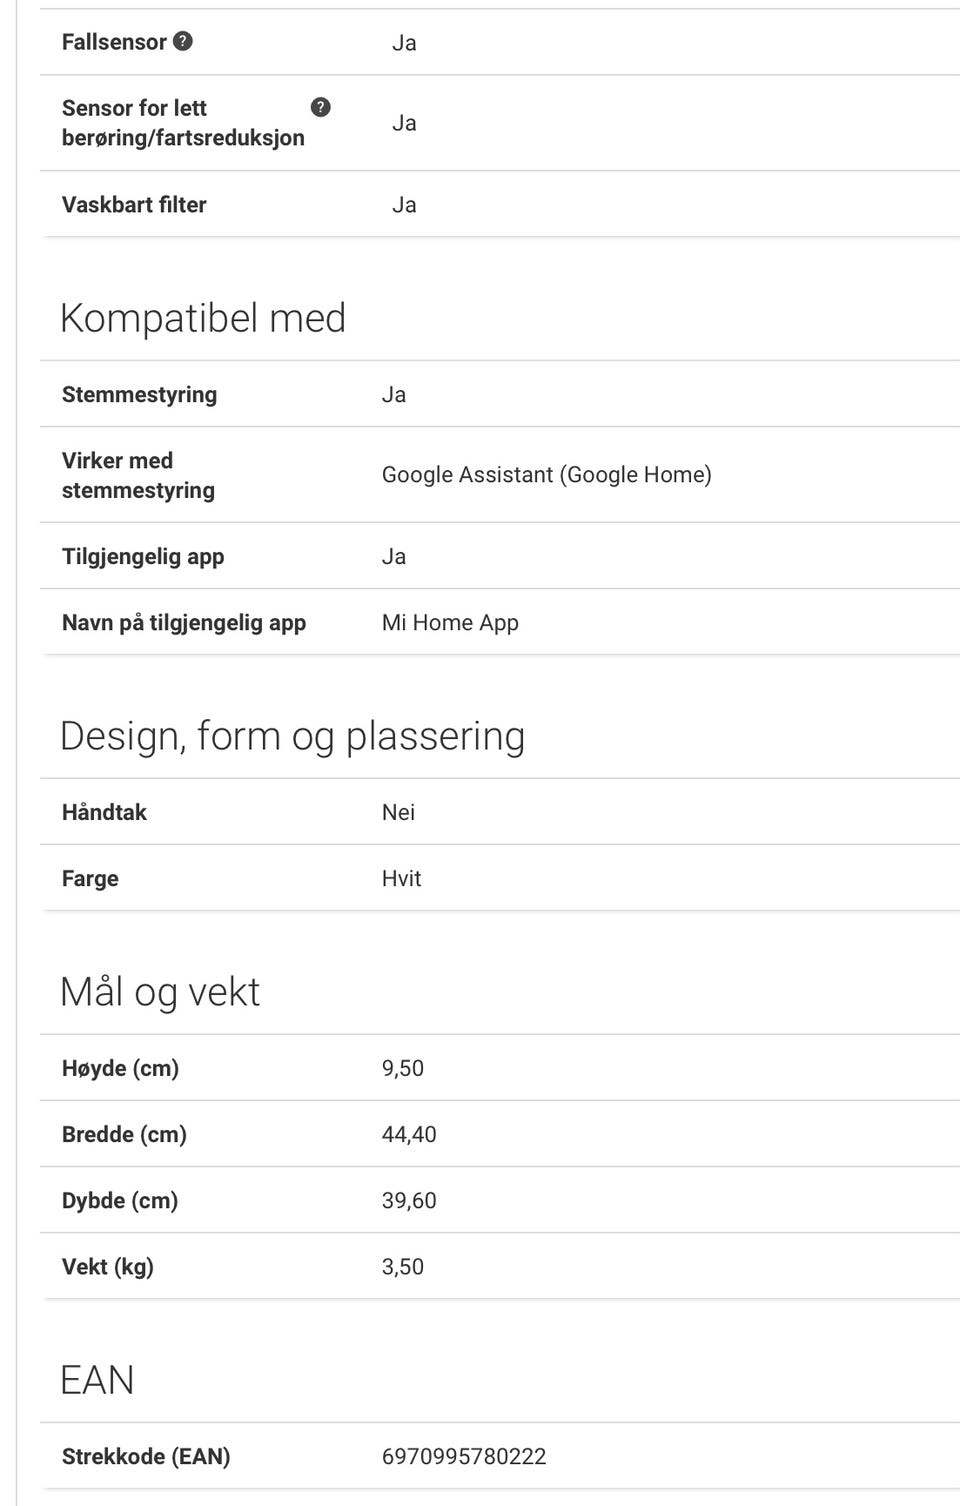Click the Mi Home App value

(450, 622)
